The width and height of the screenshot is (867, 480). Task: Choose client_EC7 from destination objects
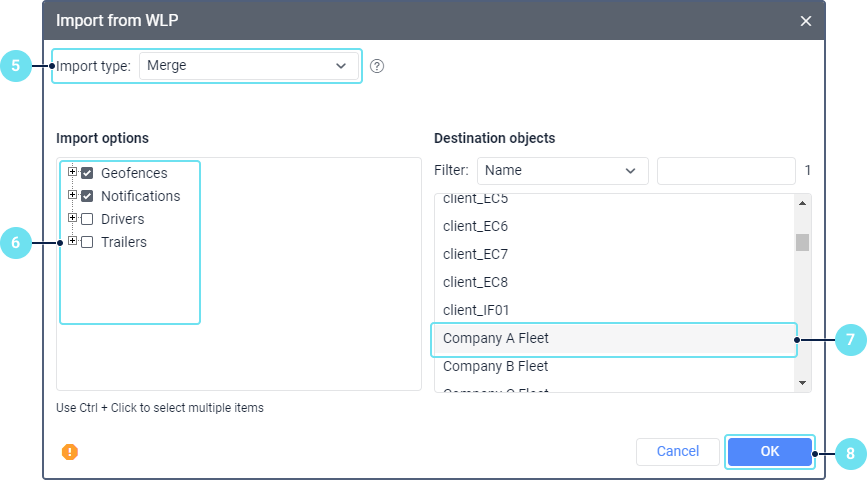click(613, 254)
